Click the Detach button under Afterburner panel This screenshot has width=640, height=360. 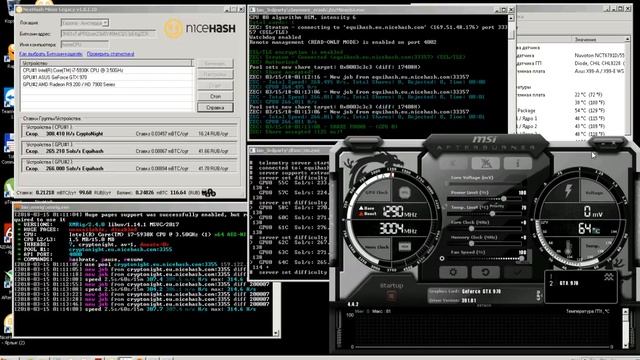[484, 305]
